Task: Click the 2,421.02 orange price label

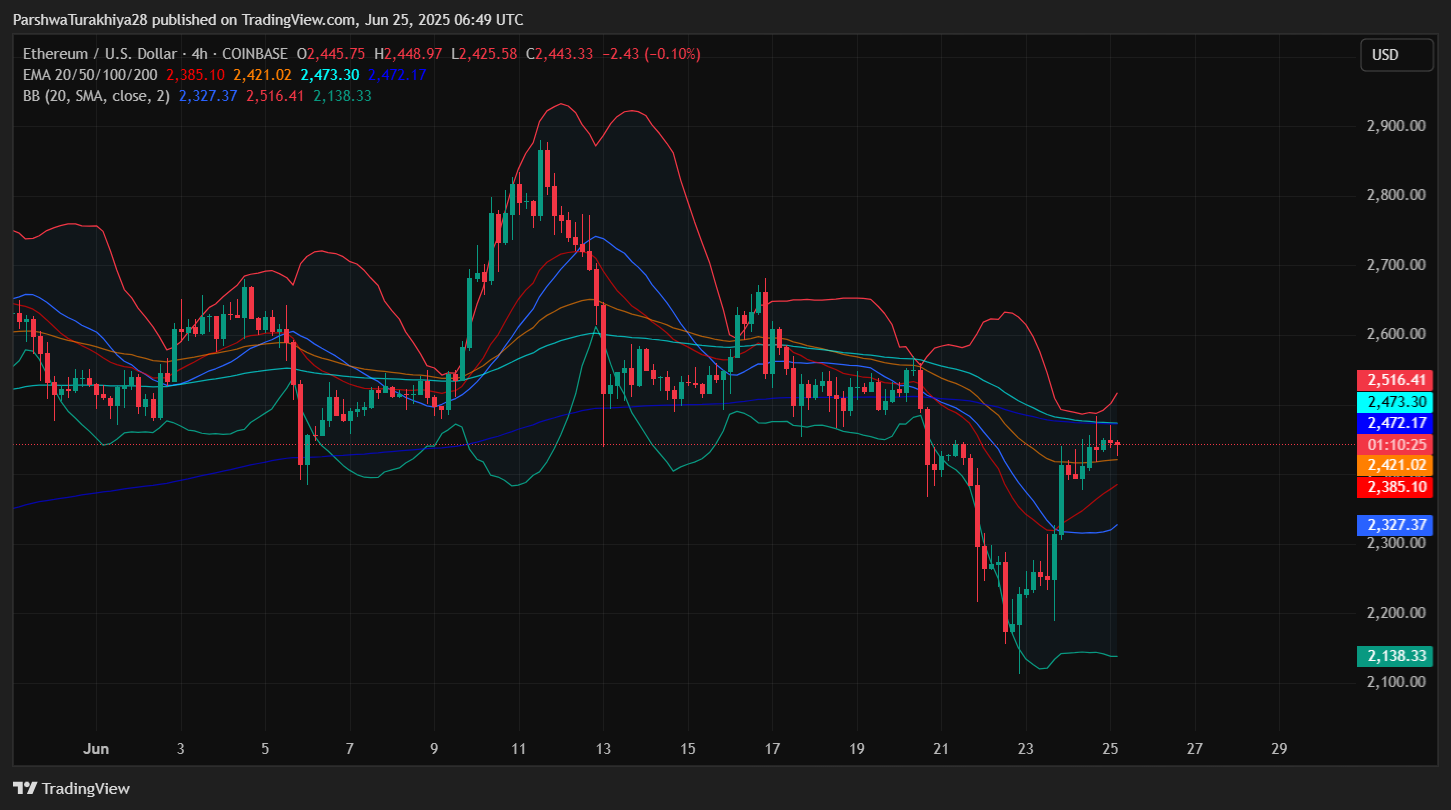Action: click(1395, 465)
